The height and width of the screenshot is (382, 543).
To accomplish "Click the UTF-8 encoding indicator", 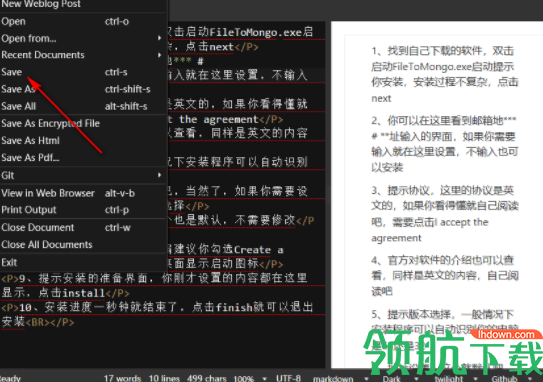I will pyautogui.click(x=288, y=378).
